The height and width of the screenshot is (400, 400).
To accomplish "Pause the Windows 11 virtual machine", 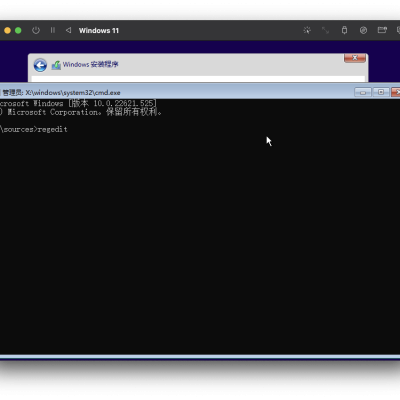I will click(x=53, y=30).
